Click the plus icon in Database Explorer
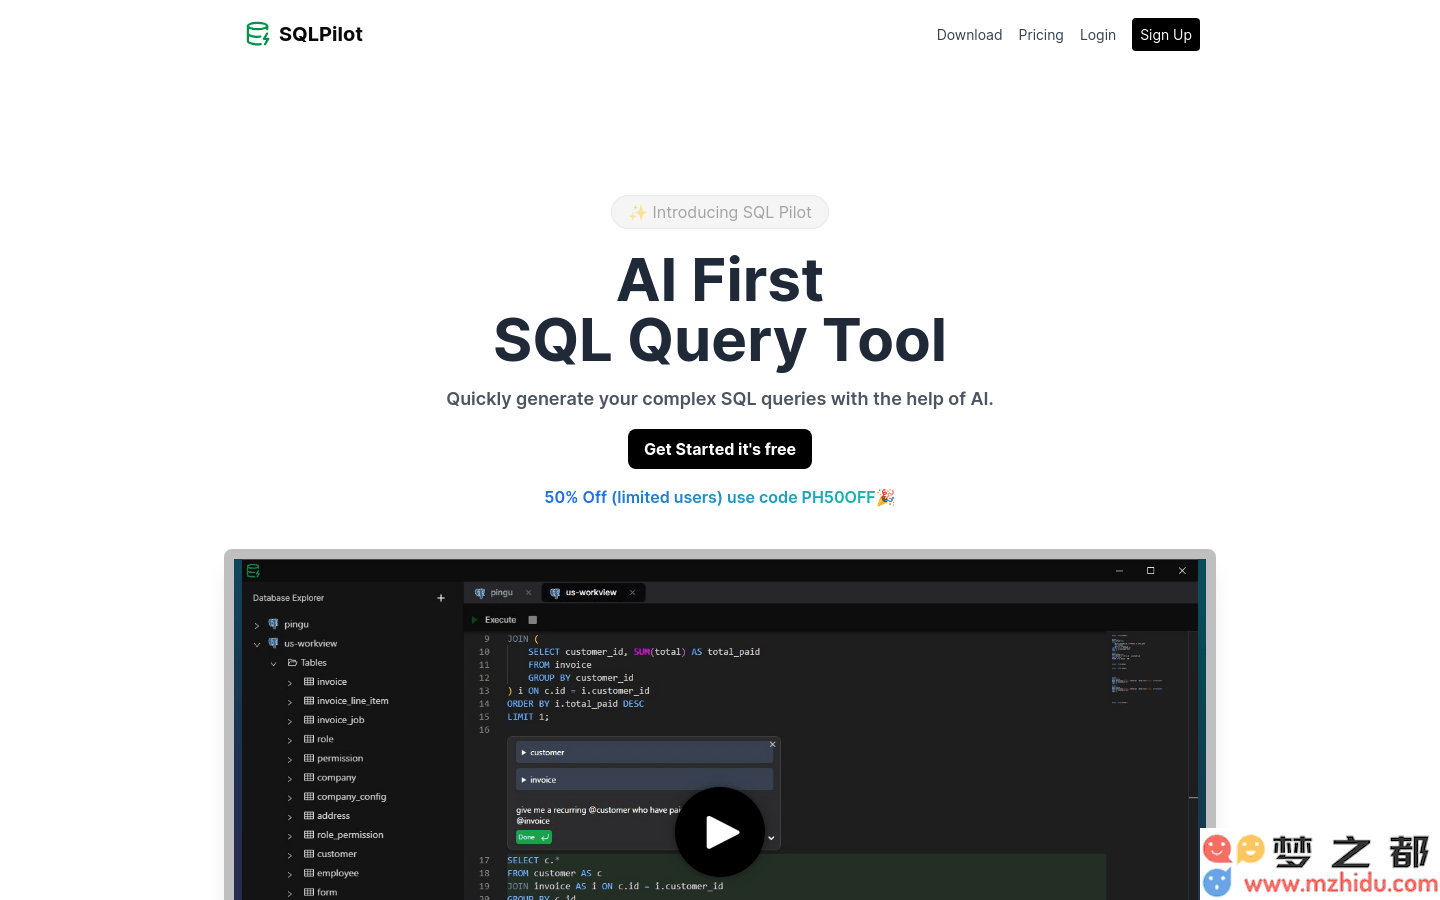This screenshot has height=900, width=1440. click(441, 598)
